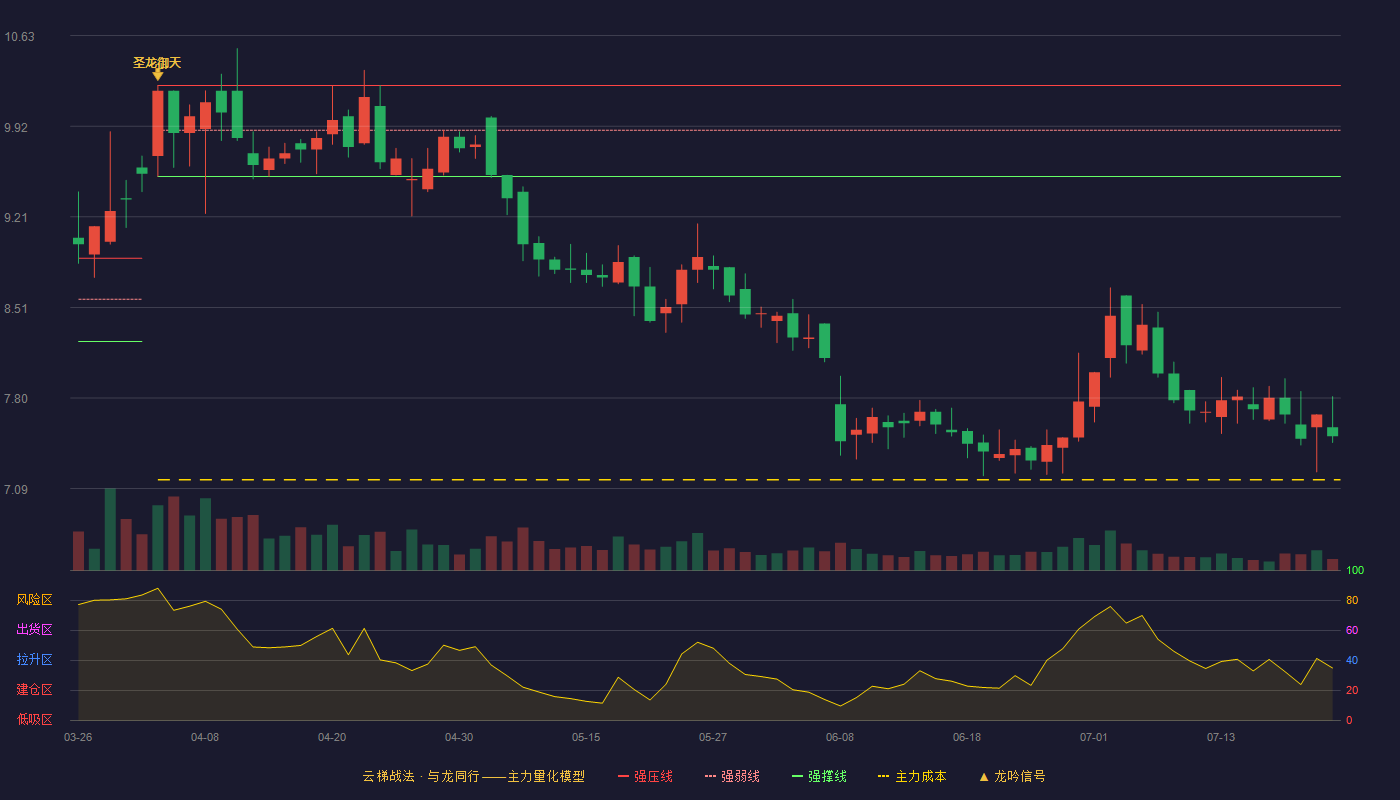Click the 拉升区 zone label
The image size is (1400, 800).
click(x=34, y=660)
